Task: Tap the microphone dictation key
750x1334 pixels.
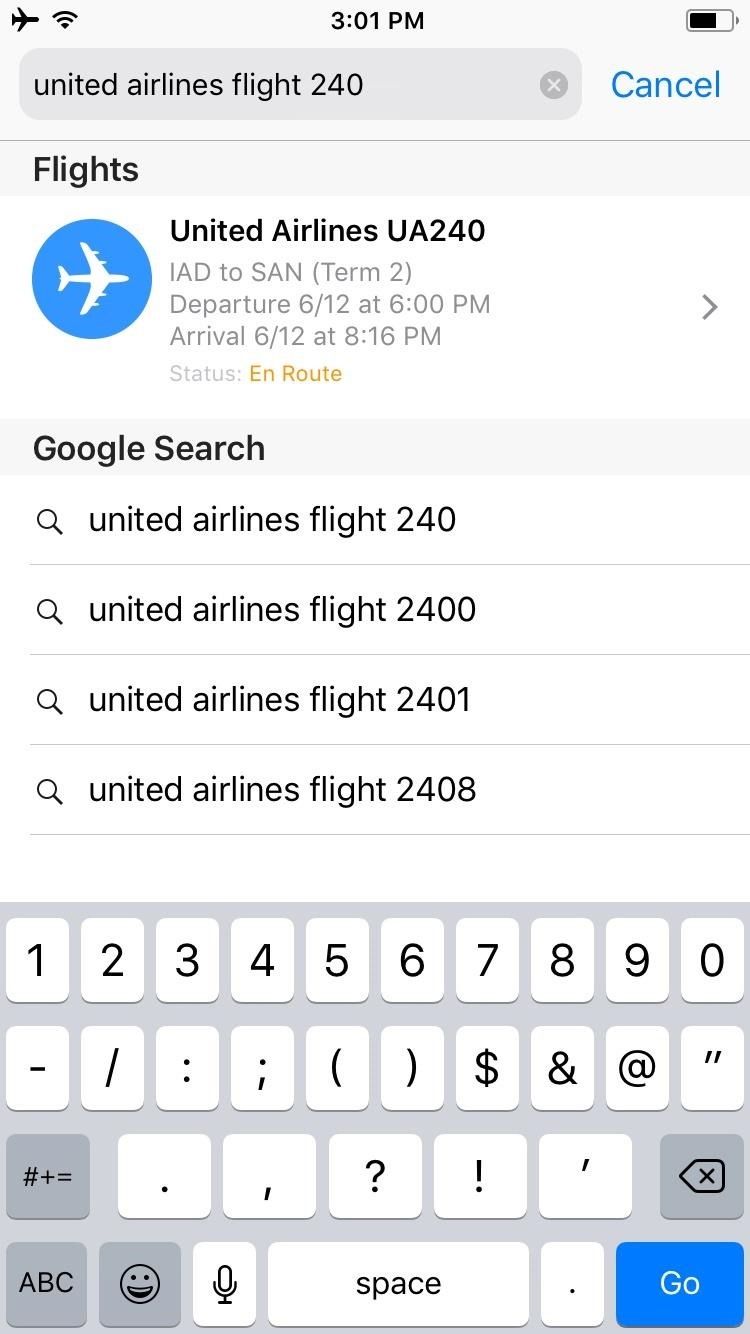Action: point(225,1283)
